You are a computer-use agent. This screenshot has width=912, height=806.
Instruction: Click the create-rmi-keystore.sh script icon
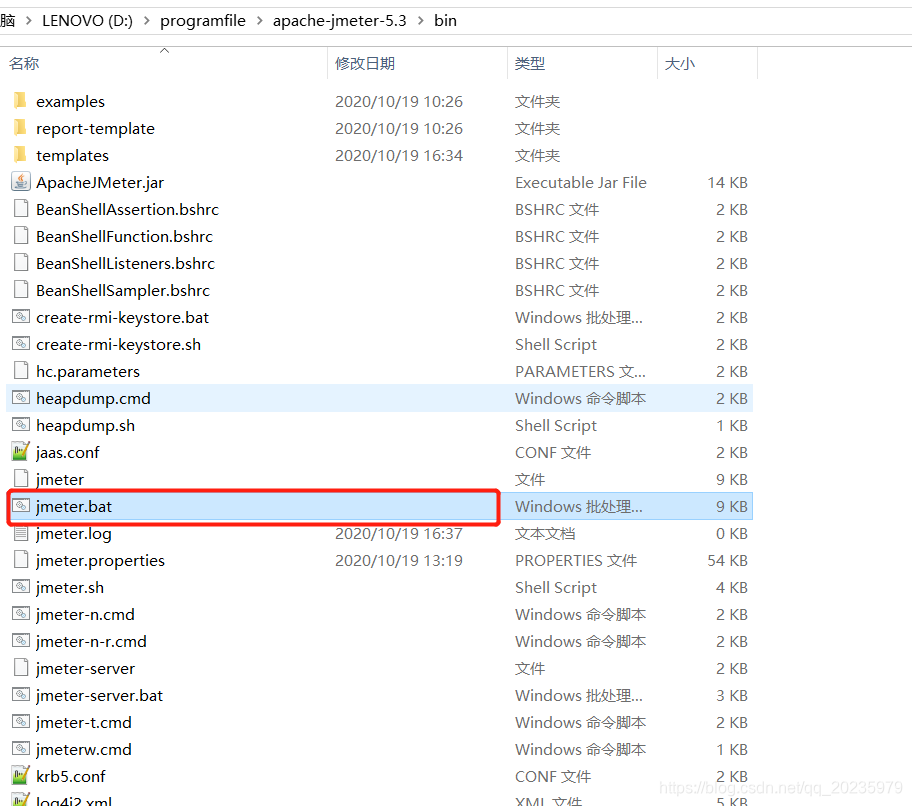tap(21, 344)
